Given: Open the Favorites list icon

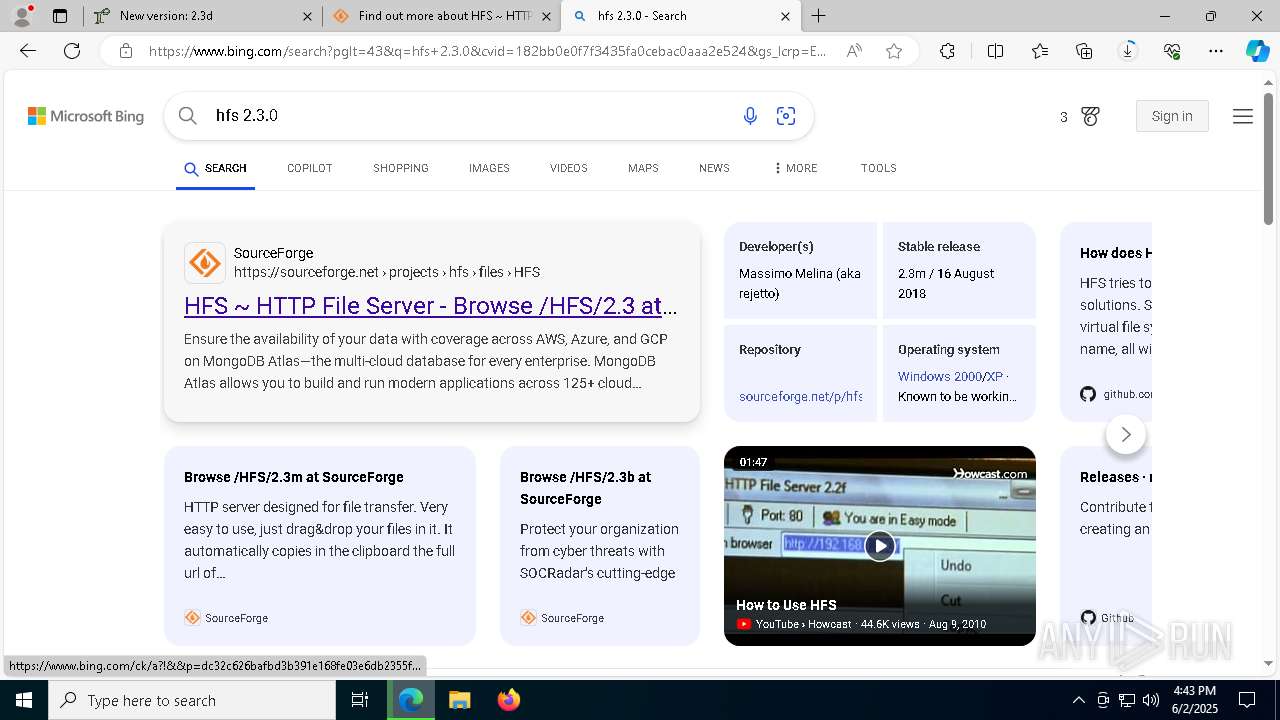Looking at the screenshot, I should point(1040,51).
